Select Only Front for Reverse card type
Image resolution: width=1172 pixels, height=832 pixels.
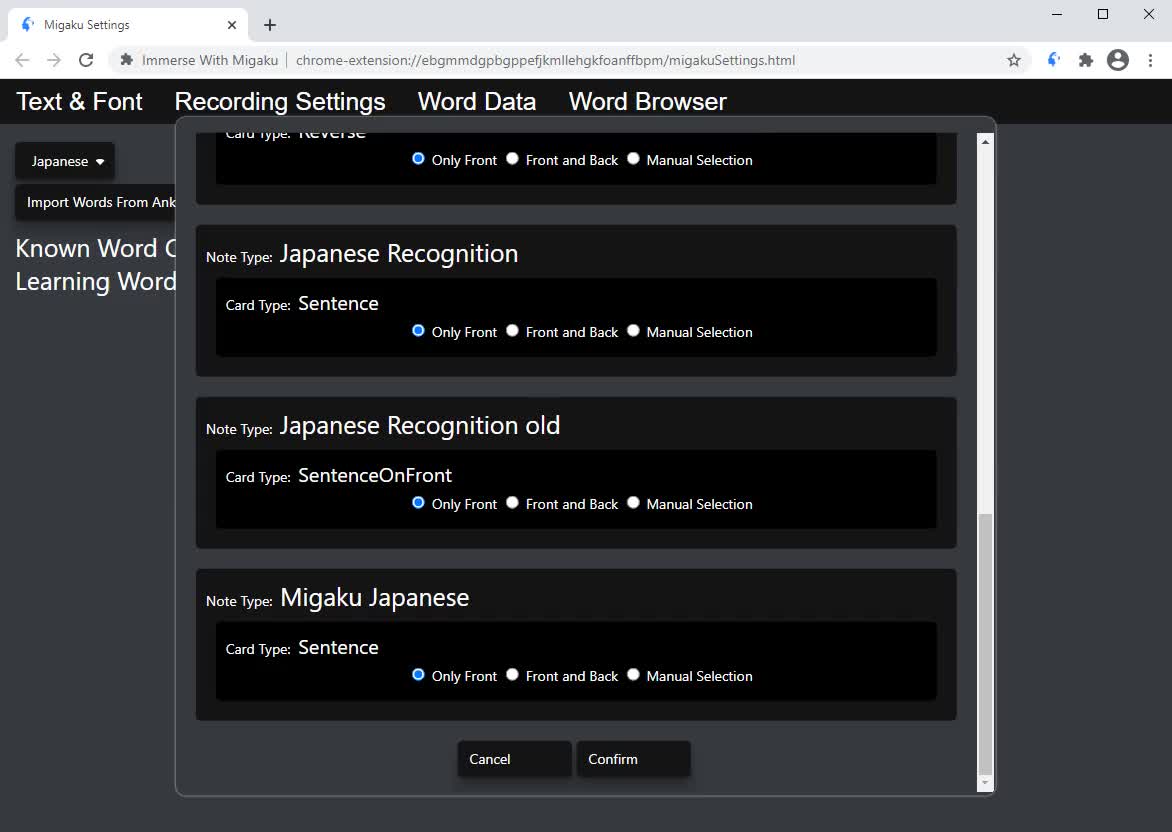pyautogui.click(x=419, y=158)
